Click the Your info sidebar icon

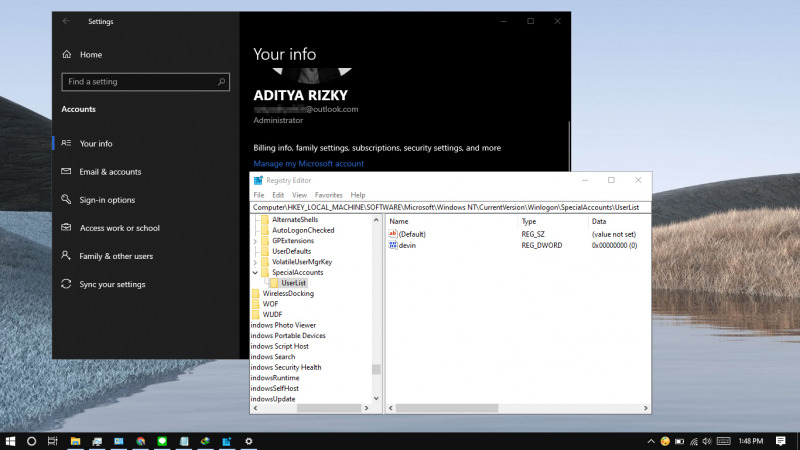point(66,143)
